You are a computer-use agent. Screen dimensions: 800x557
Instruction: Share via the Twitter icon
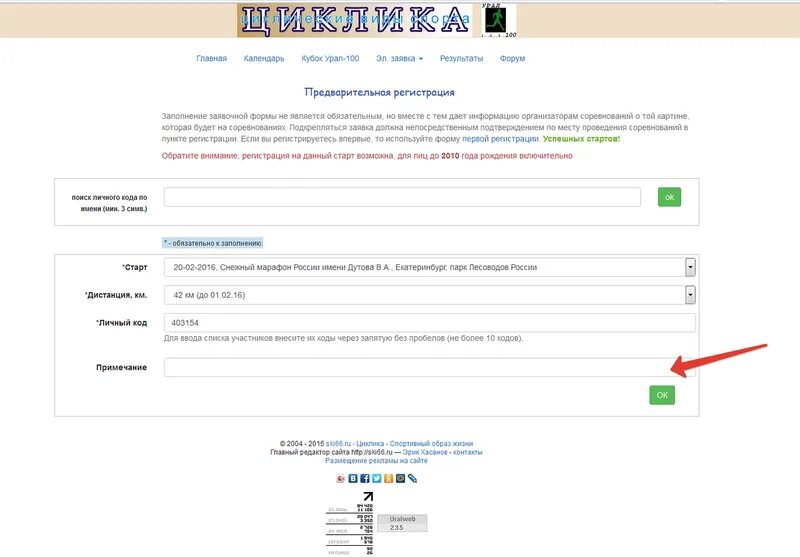377,478
